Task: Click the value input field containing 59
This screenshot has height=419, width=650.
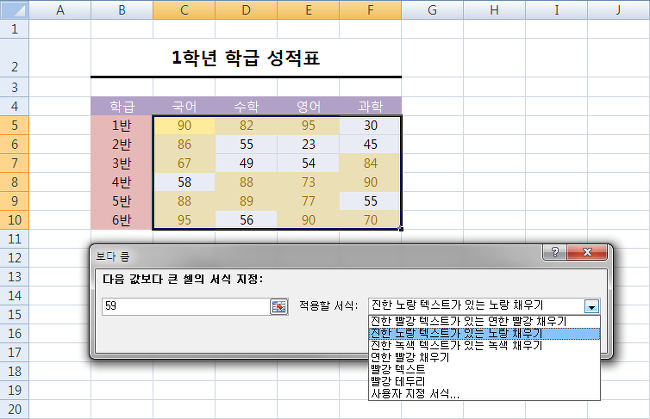Action: [x=186, y=307]
